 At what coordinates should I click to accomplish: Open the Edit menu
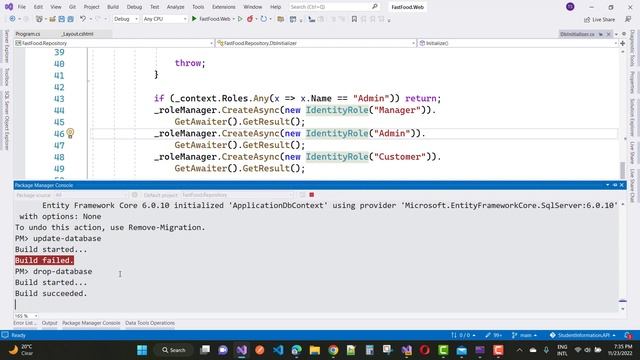[38, 7]
